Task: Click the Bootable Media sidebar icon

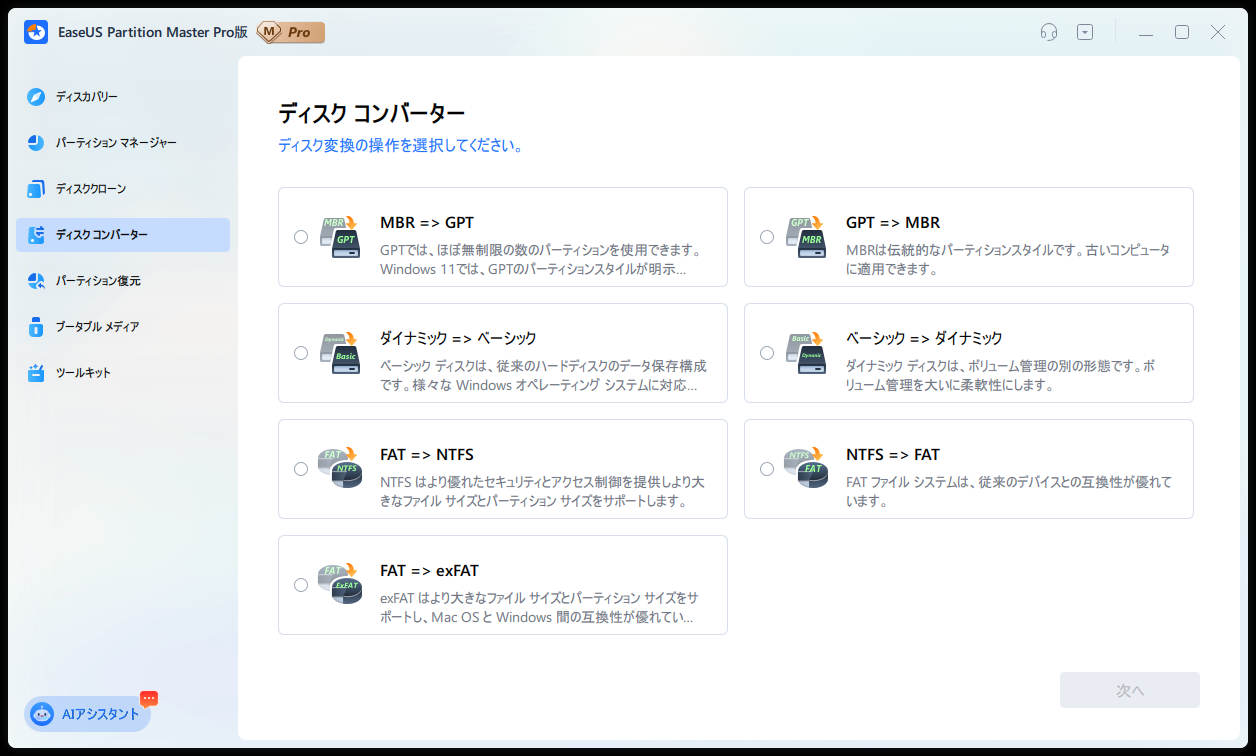Action: pyautogui.click(x=37, y=327)
